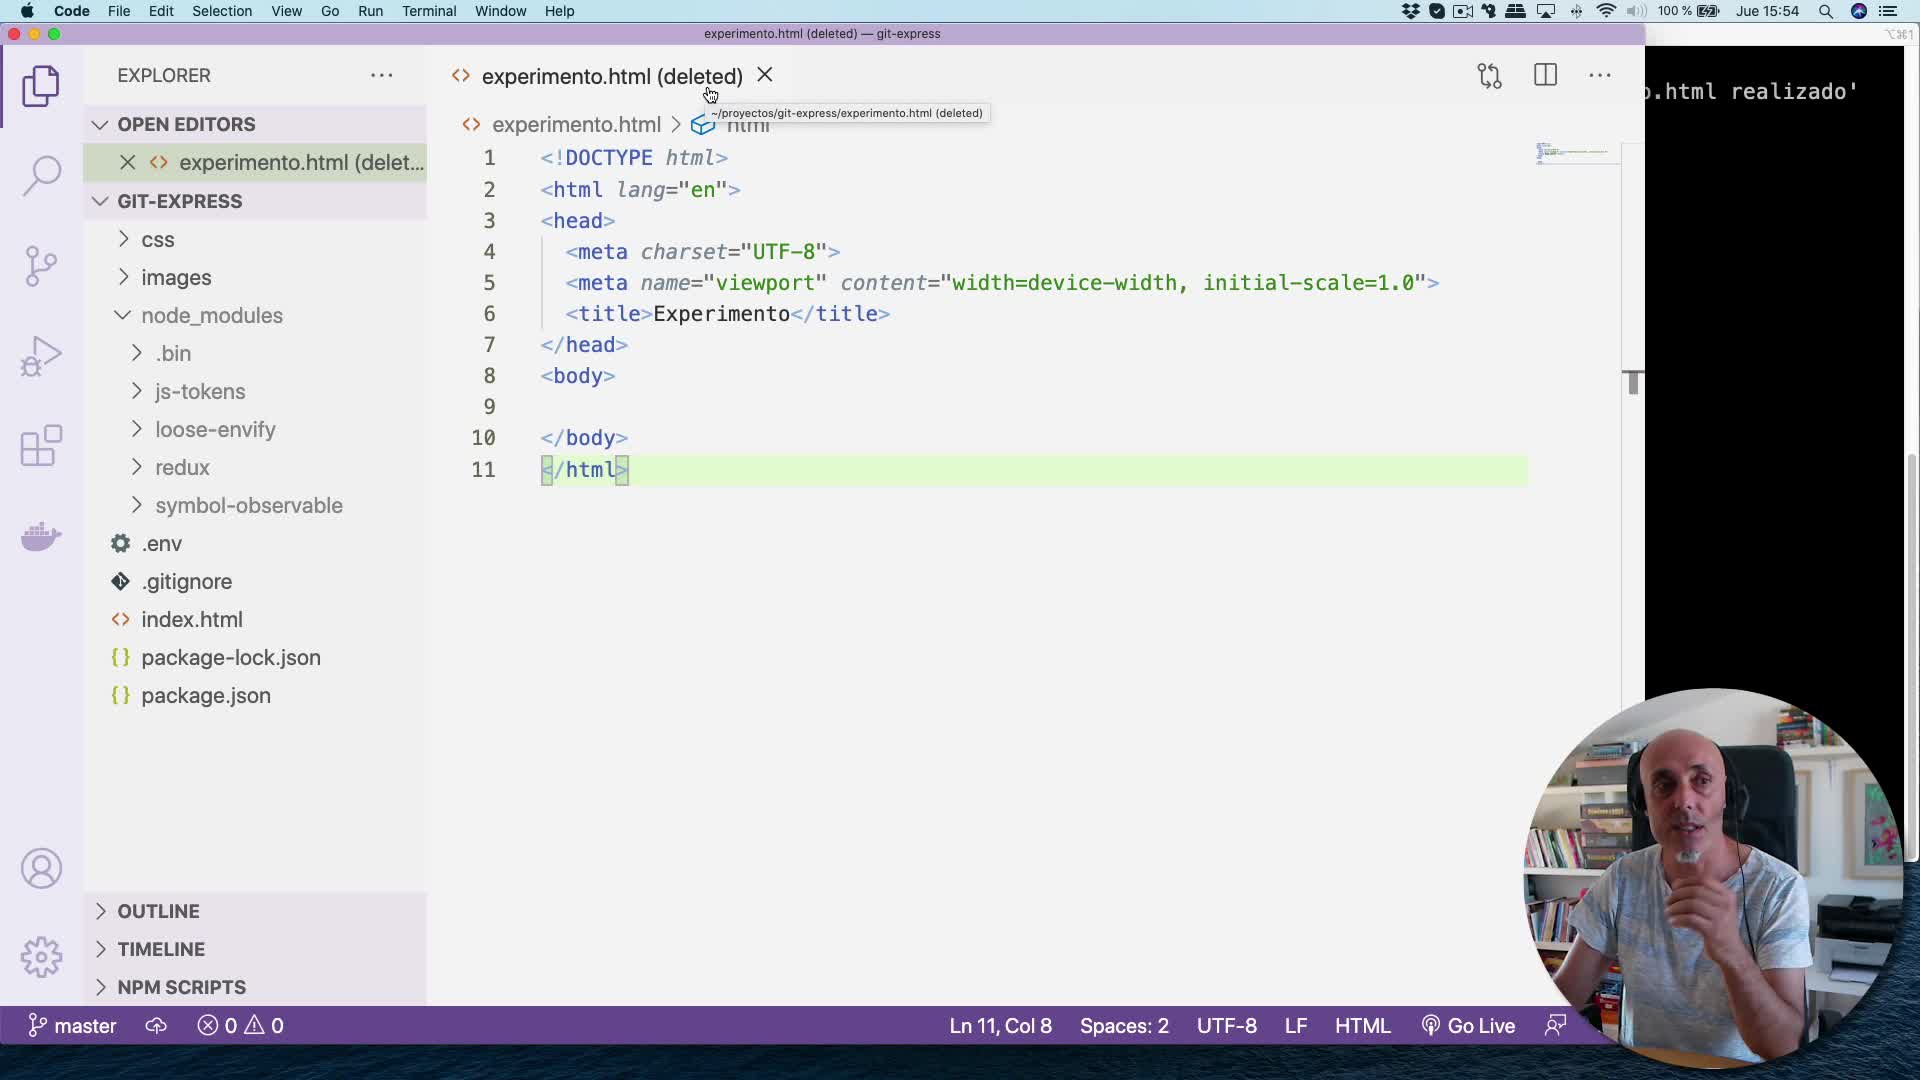Image resolution: width=1920 pixels, height=1080 pixels.
Task: Open the Accounts icon in activity bar
Action: [x=40, y=868]
